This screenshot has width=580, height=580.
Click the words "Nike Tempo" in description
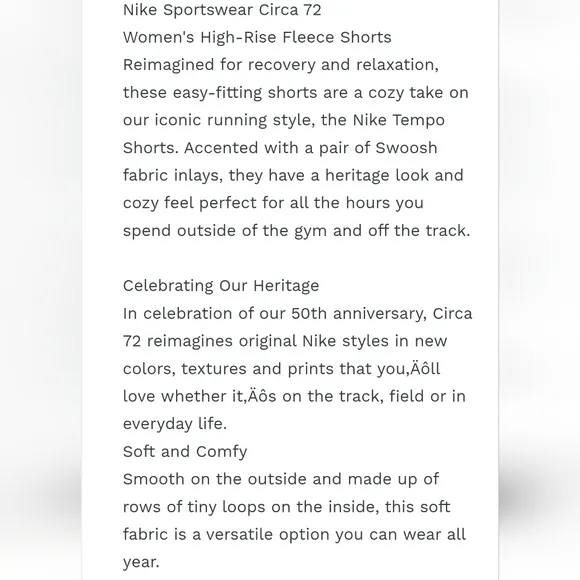(x=398, y=120)
